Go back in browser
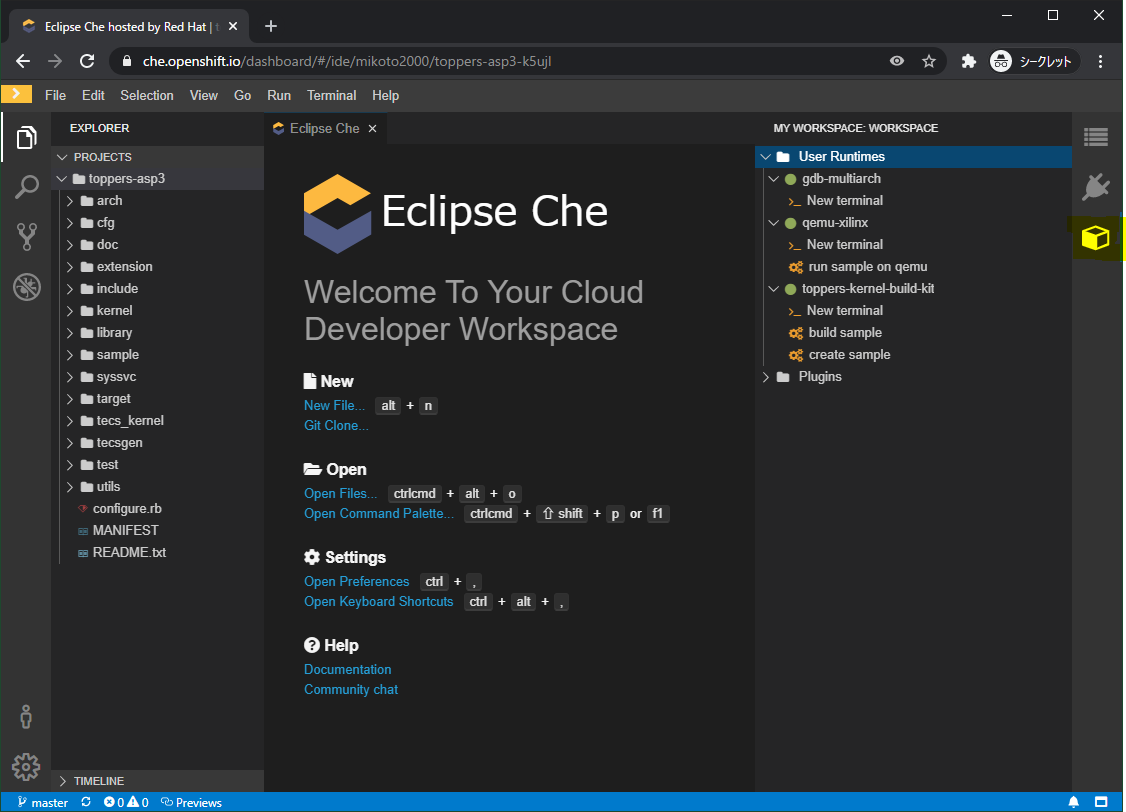The image size is (1126, 812). pyautogui.click(x=23, y=61)
